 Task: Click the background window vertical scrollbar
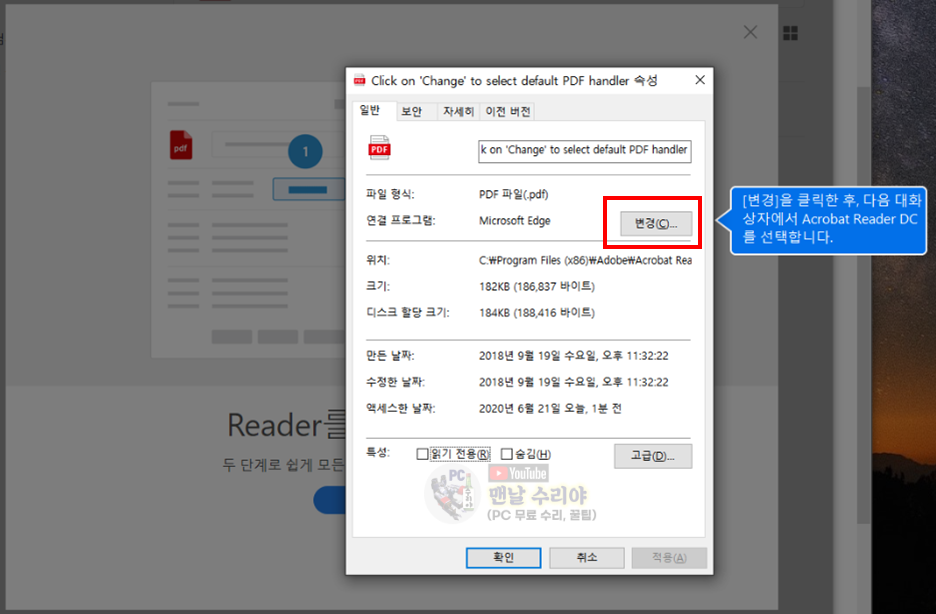click(863, 304)
